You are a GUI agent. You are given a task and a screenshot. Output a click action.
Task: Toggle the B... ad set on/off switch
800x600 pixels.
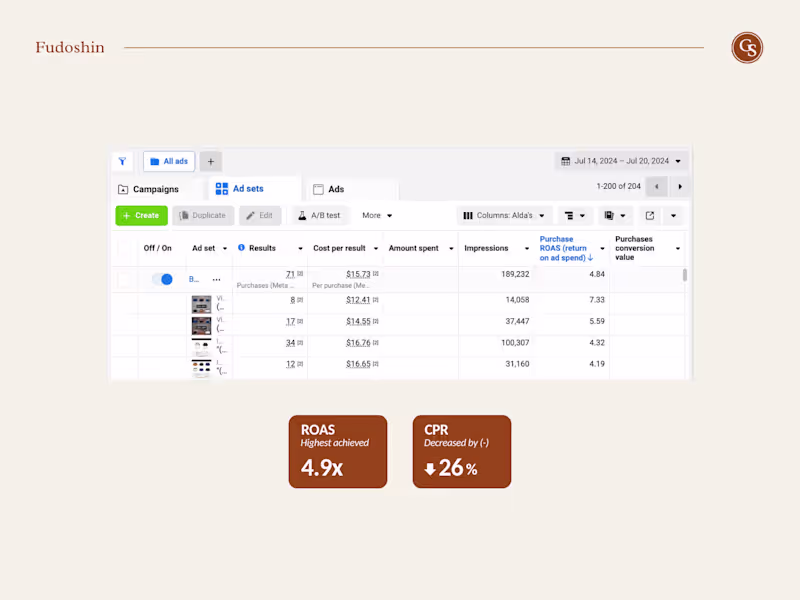pos(162,279)
